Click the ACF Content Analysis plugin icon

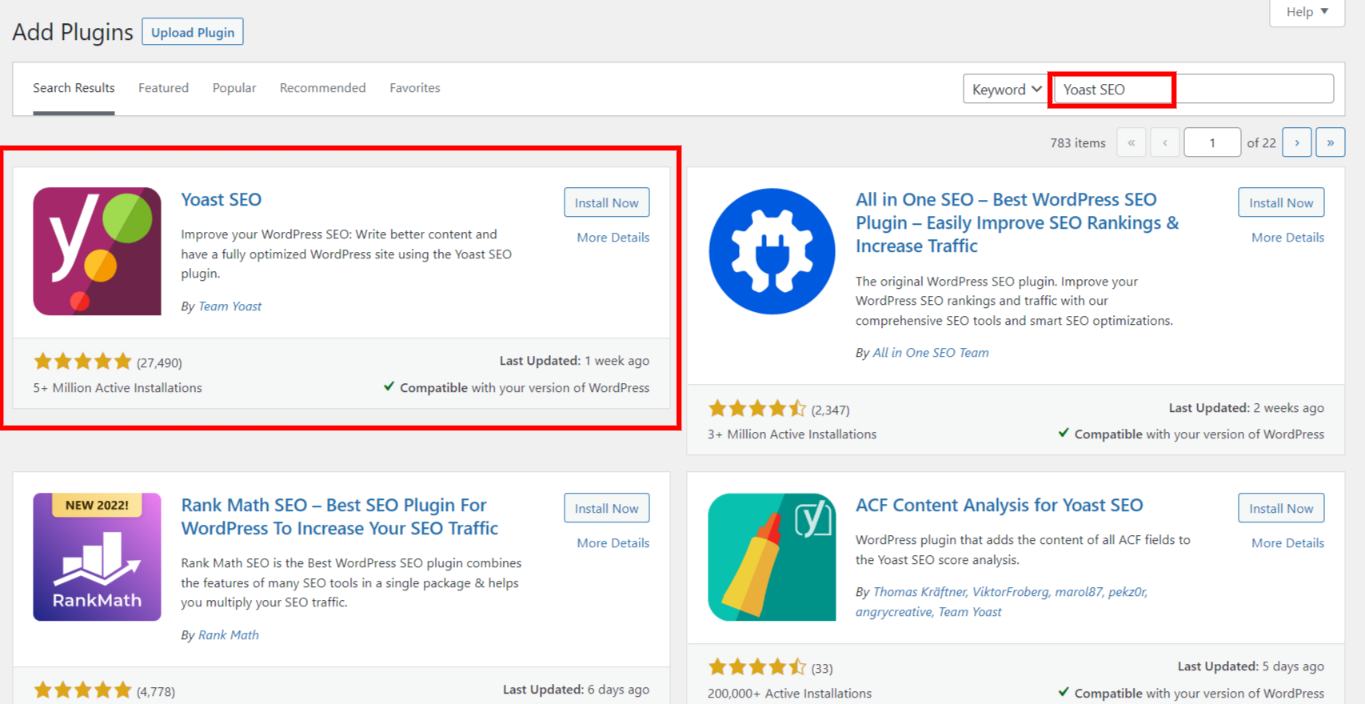click(x=772, y=557)
